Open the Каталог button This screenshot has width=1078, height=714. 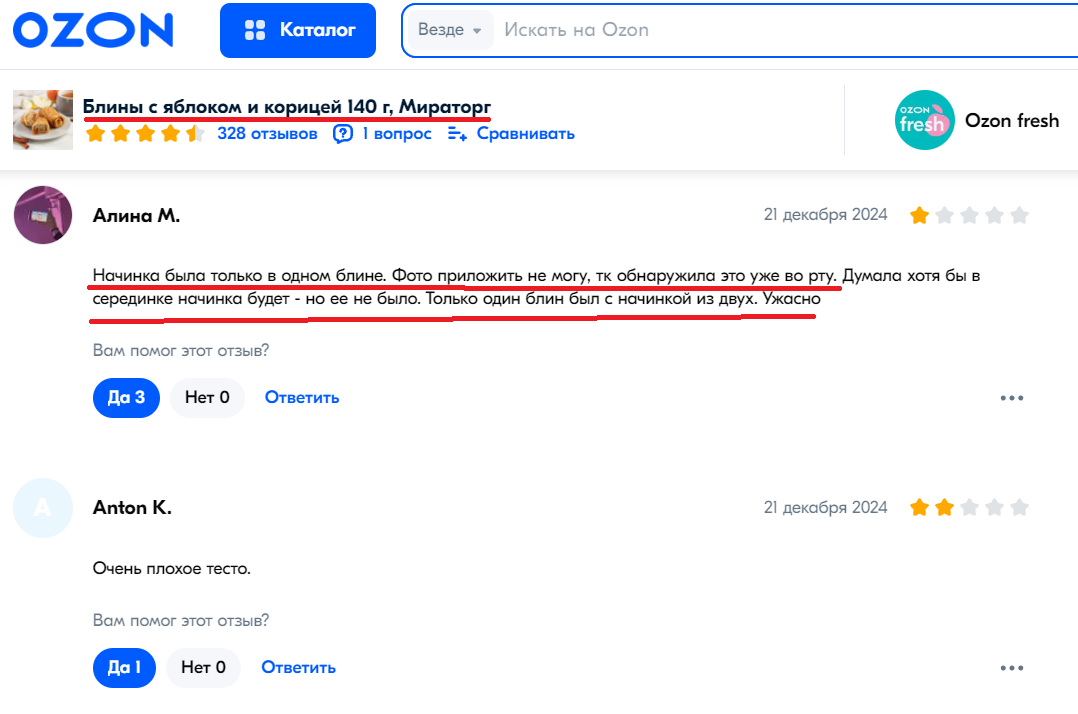pos(298,30)
